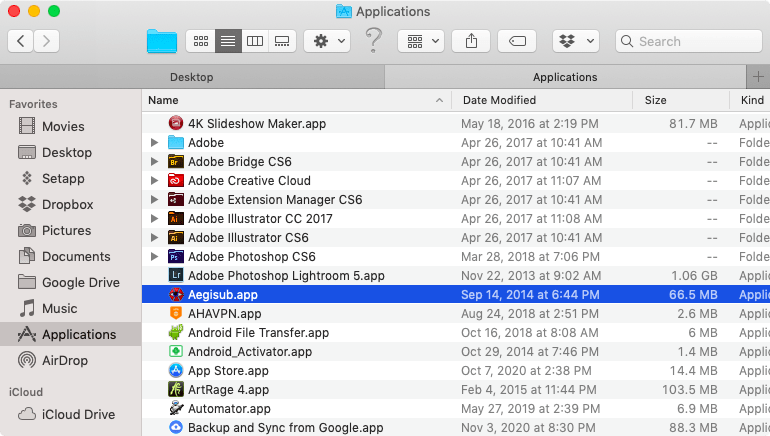The height and width of the screenshot is (436, 770).
Task: Switch to column view
Action: click(255, 41)
